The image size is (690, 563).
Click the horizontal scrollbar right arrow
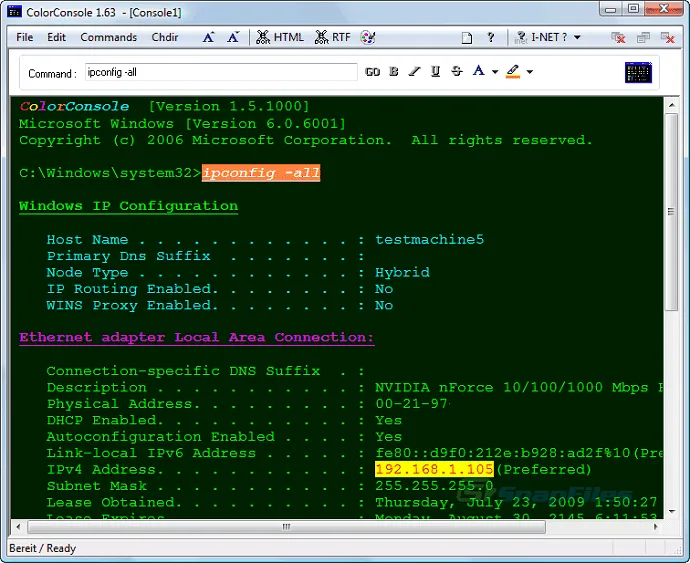(656, 526)
